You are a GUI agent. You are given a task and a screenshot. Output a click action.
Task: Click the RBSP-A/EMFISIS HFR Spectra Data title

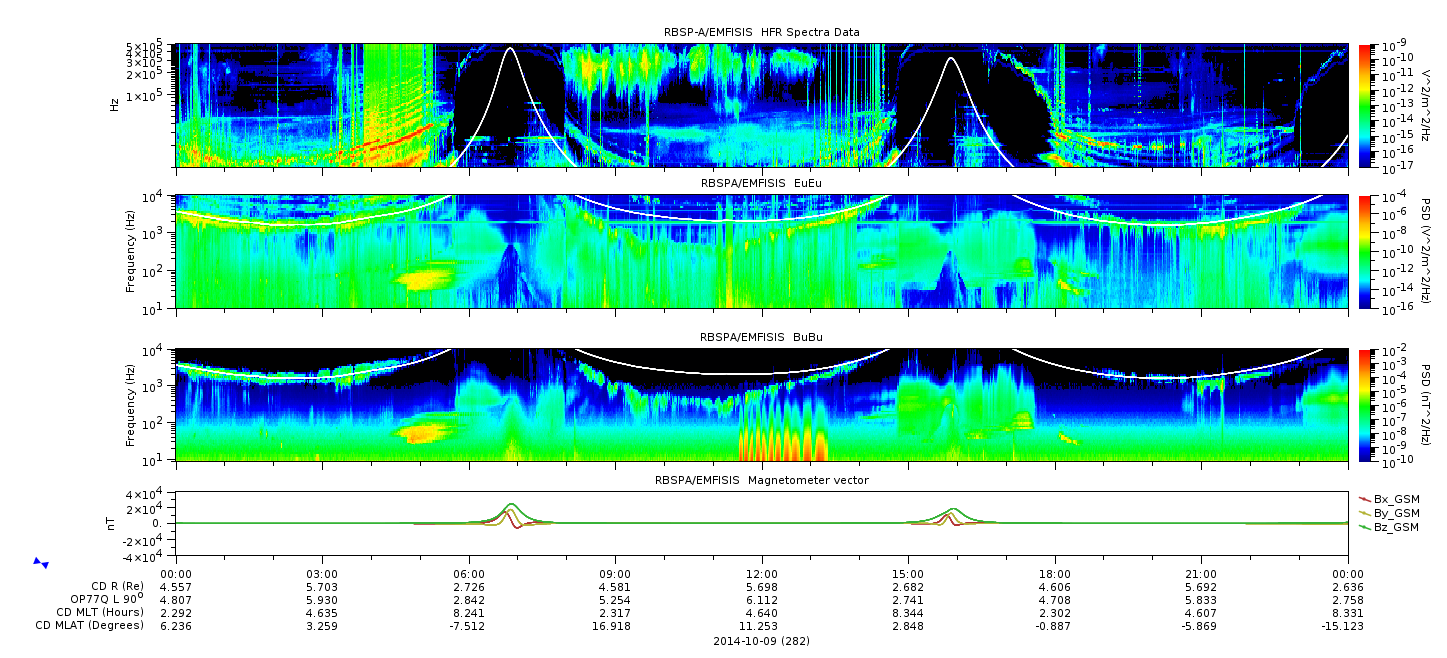coord(762,32)
